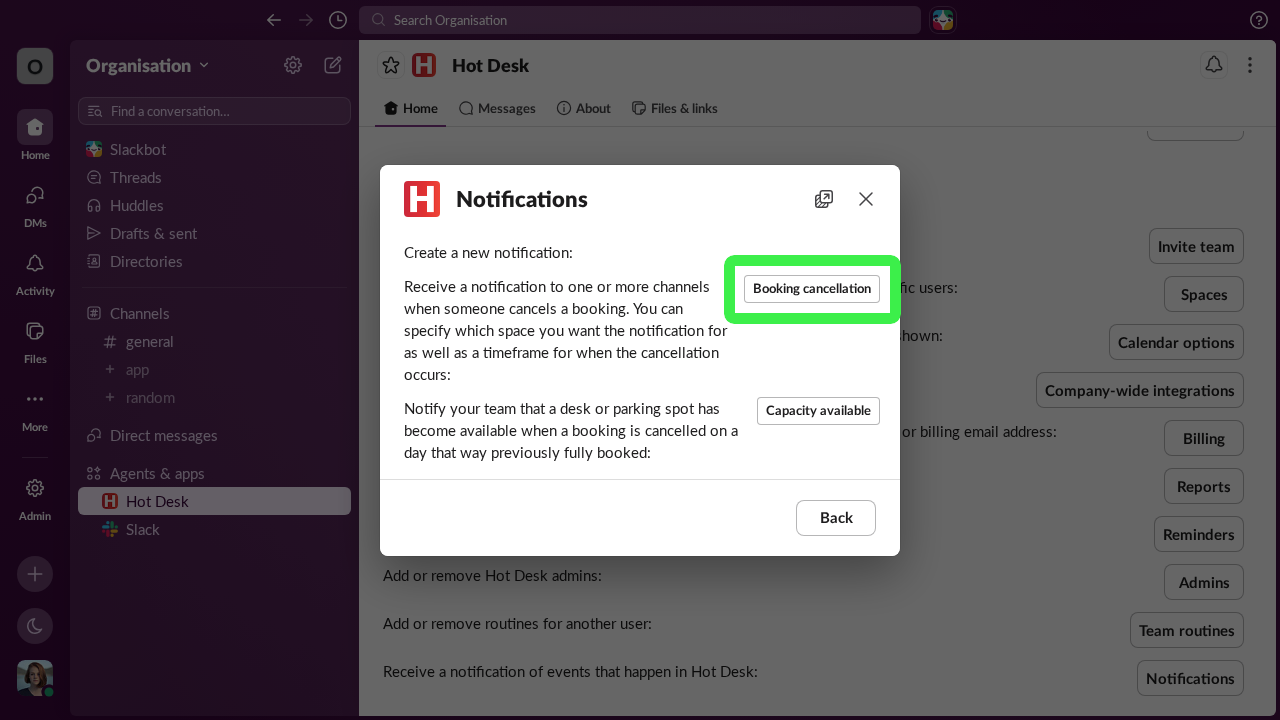Open Hot Desk notification bell settings
1280x720 pixels.
point(1213,65)
